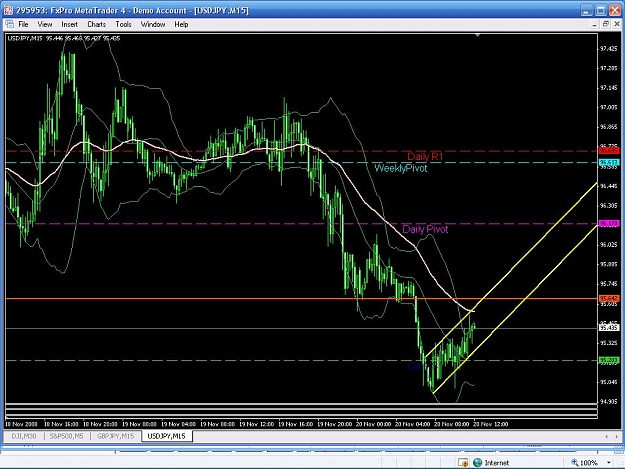Click the WeeklyPivot chart label
625x469 pixels.
click(x=401, y=168)
